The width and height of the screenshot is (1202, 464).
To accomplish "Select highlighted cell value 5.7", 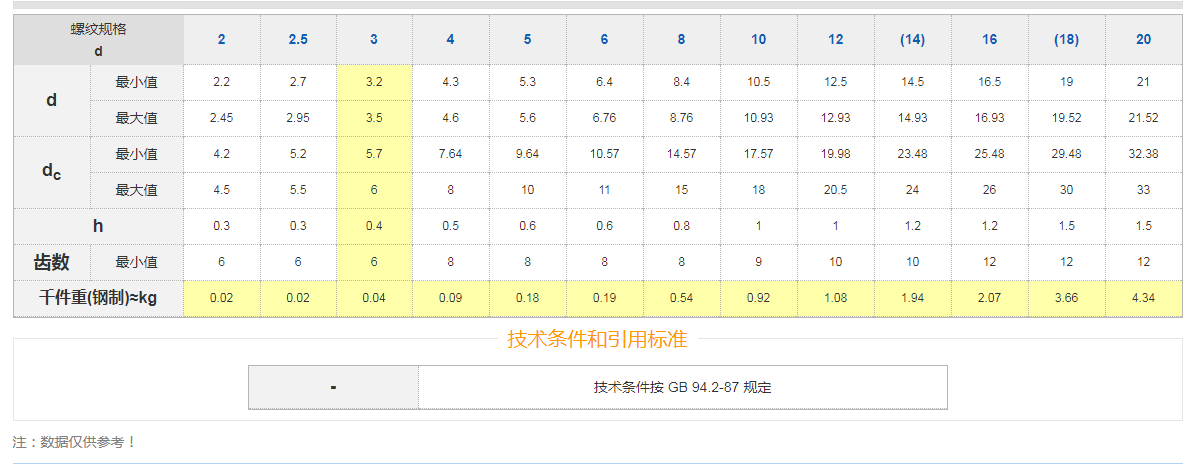I will coord(375,154).
